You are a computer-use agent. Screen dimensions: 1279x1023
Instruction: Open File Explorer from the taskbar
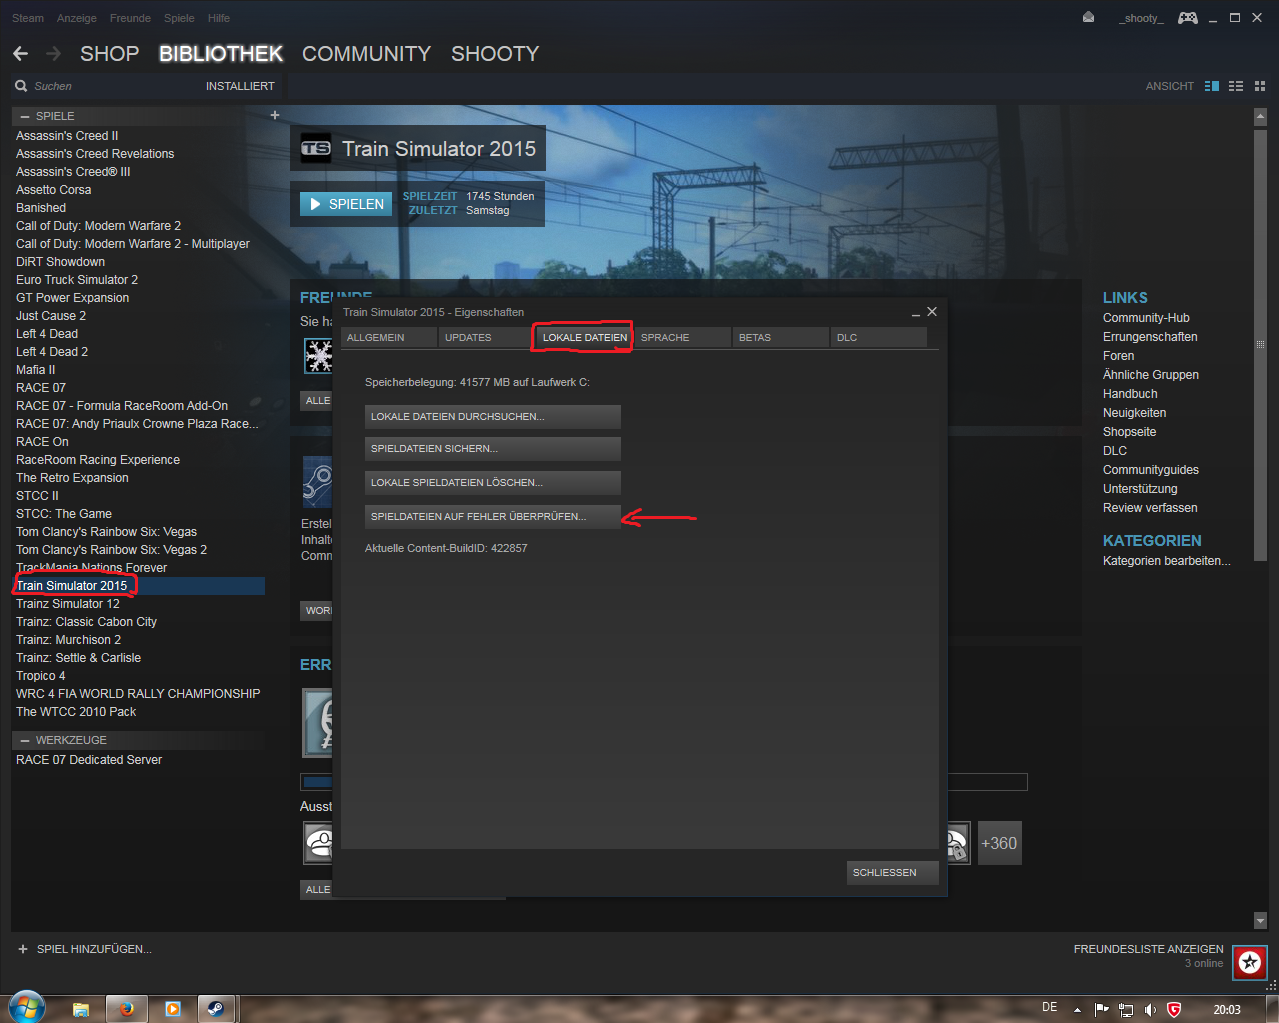[x=81, y=1009]
